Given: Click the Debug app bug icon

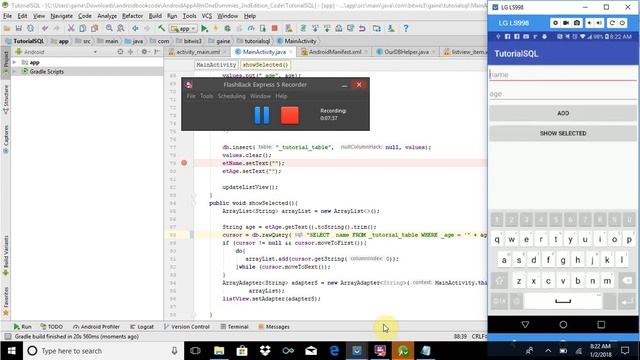Looking at the screenshot, I should (x=227, y=28).
